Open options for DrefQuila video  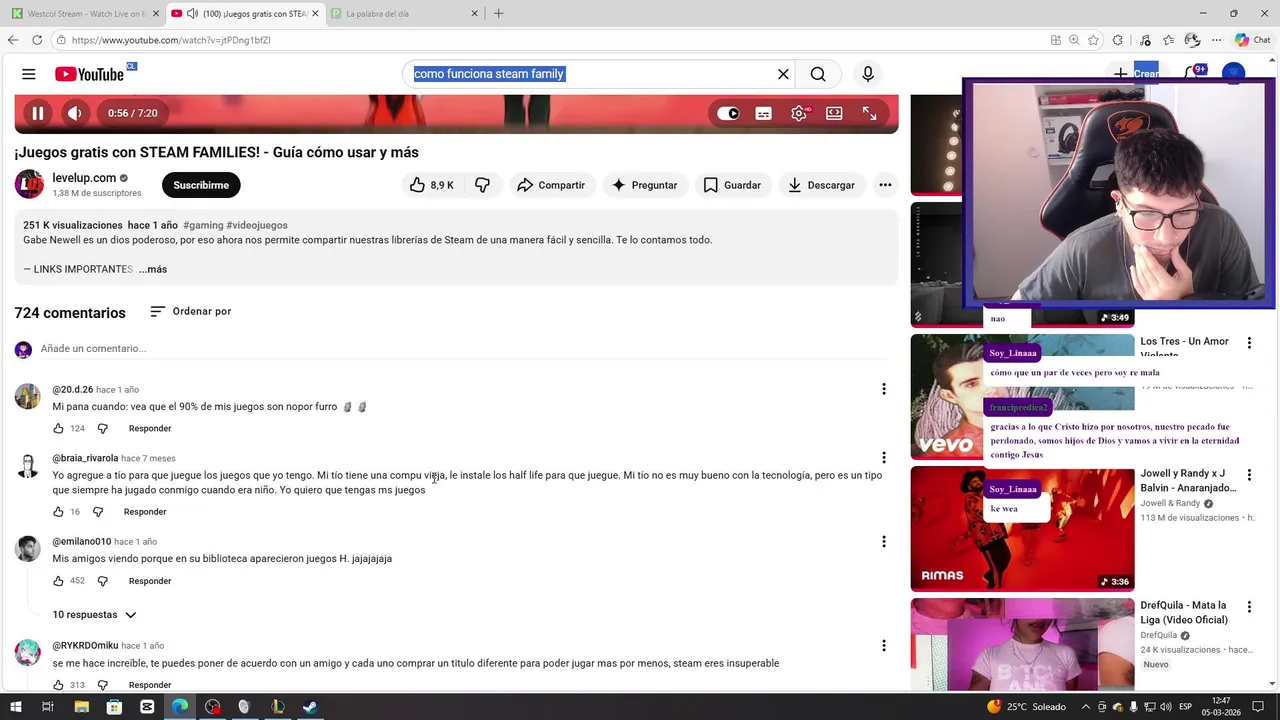[1249, 607]
